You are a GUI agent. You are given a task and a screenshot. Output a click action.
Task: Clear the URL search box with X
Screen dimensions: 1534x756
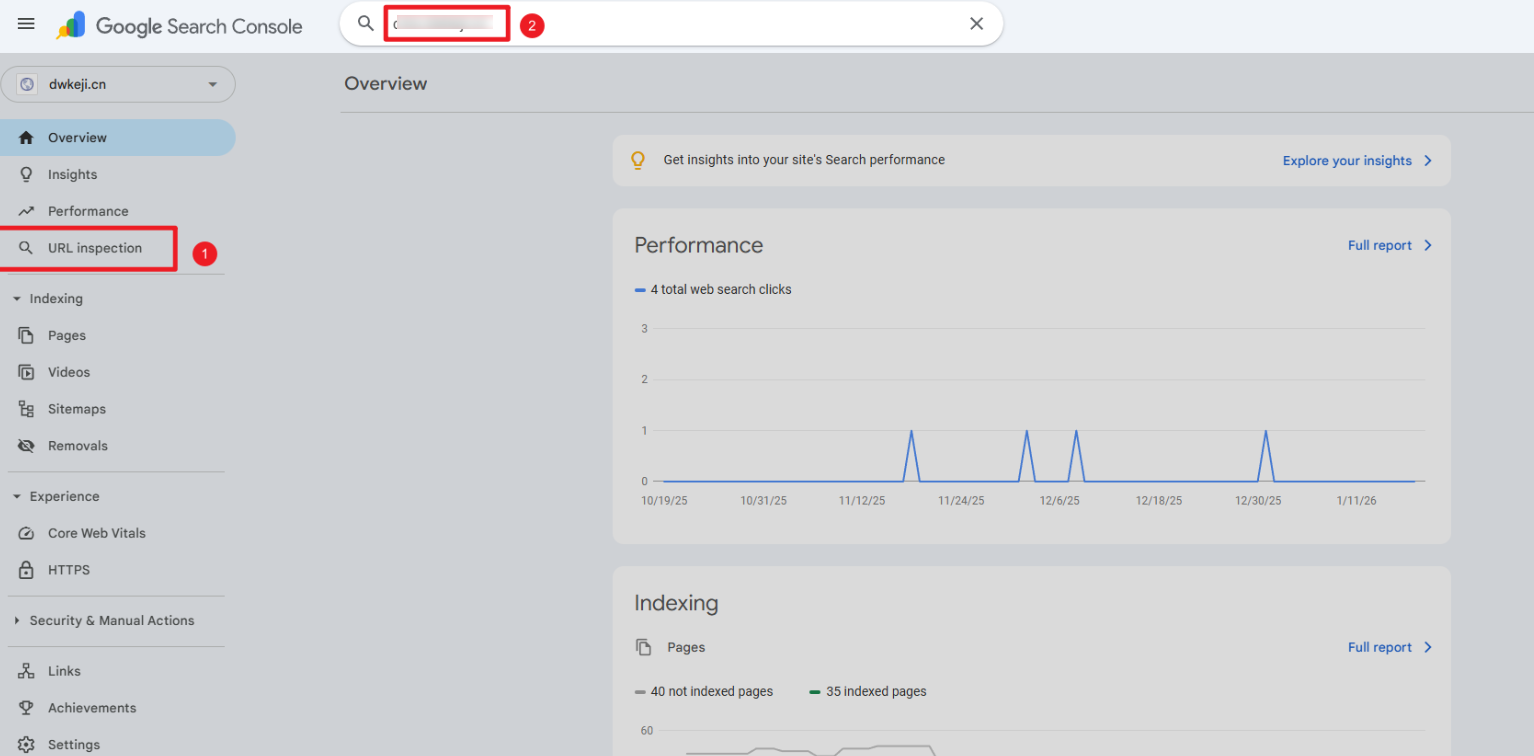click(976, 24)
